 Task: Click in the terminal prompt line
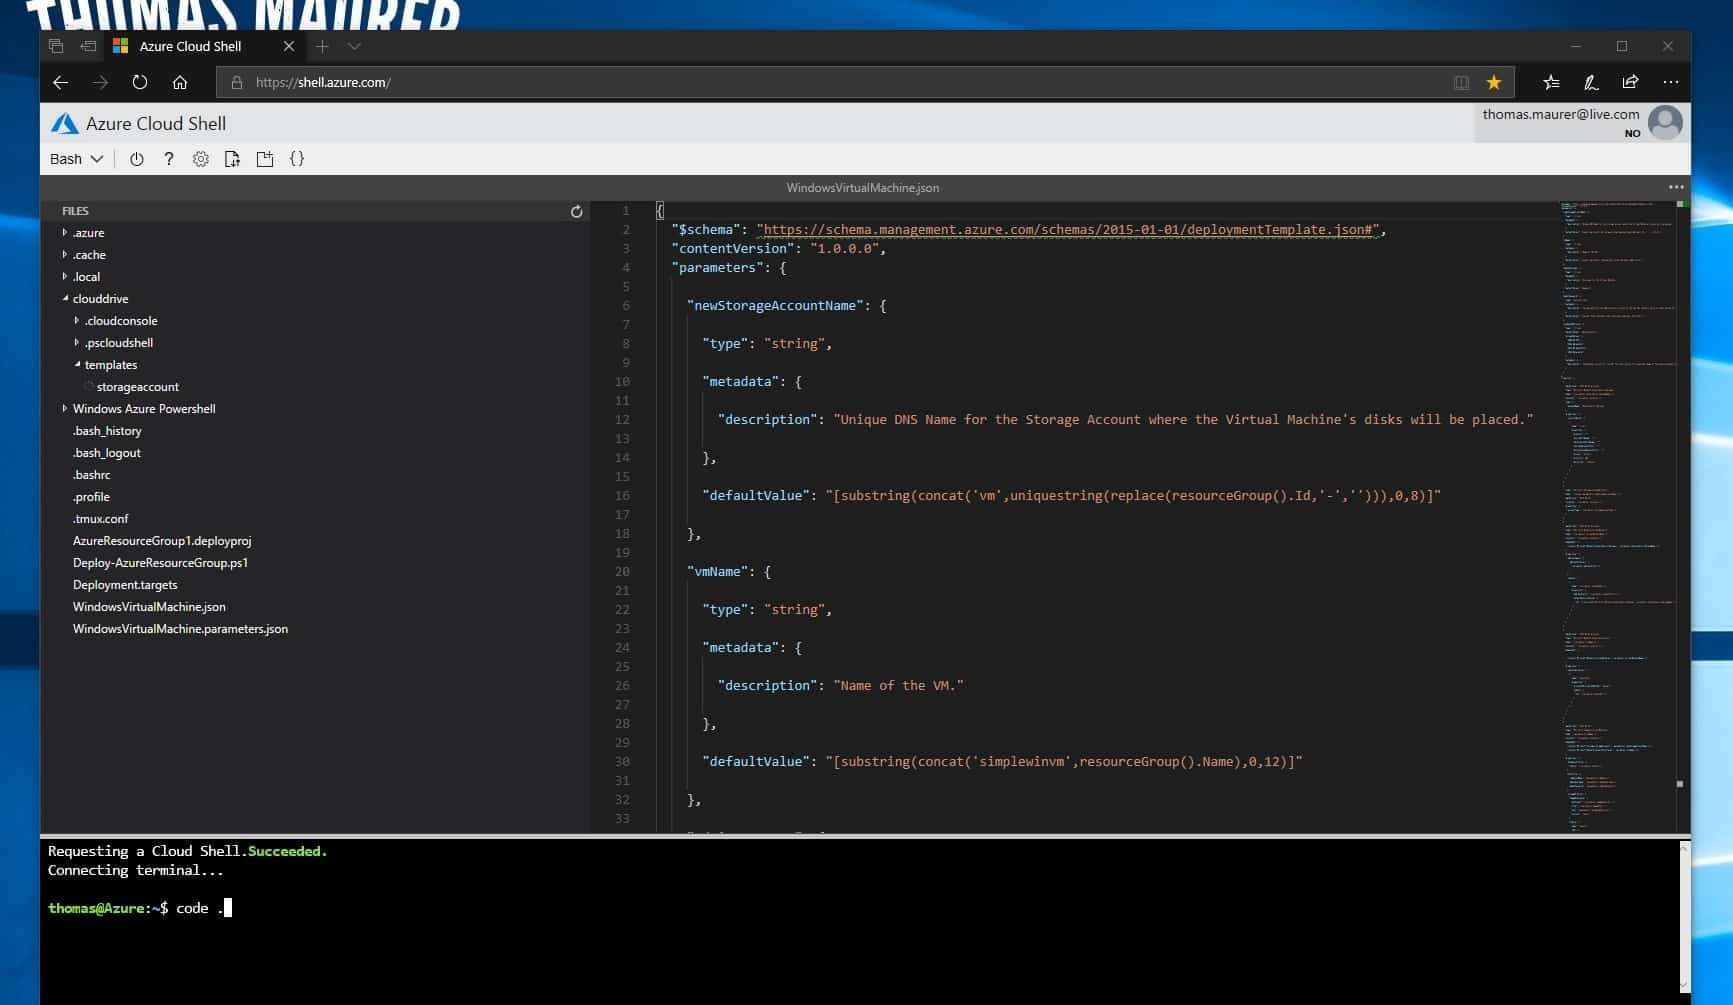[140, 908]
